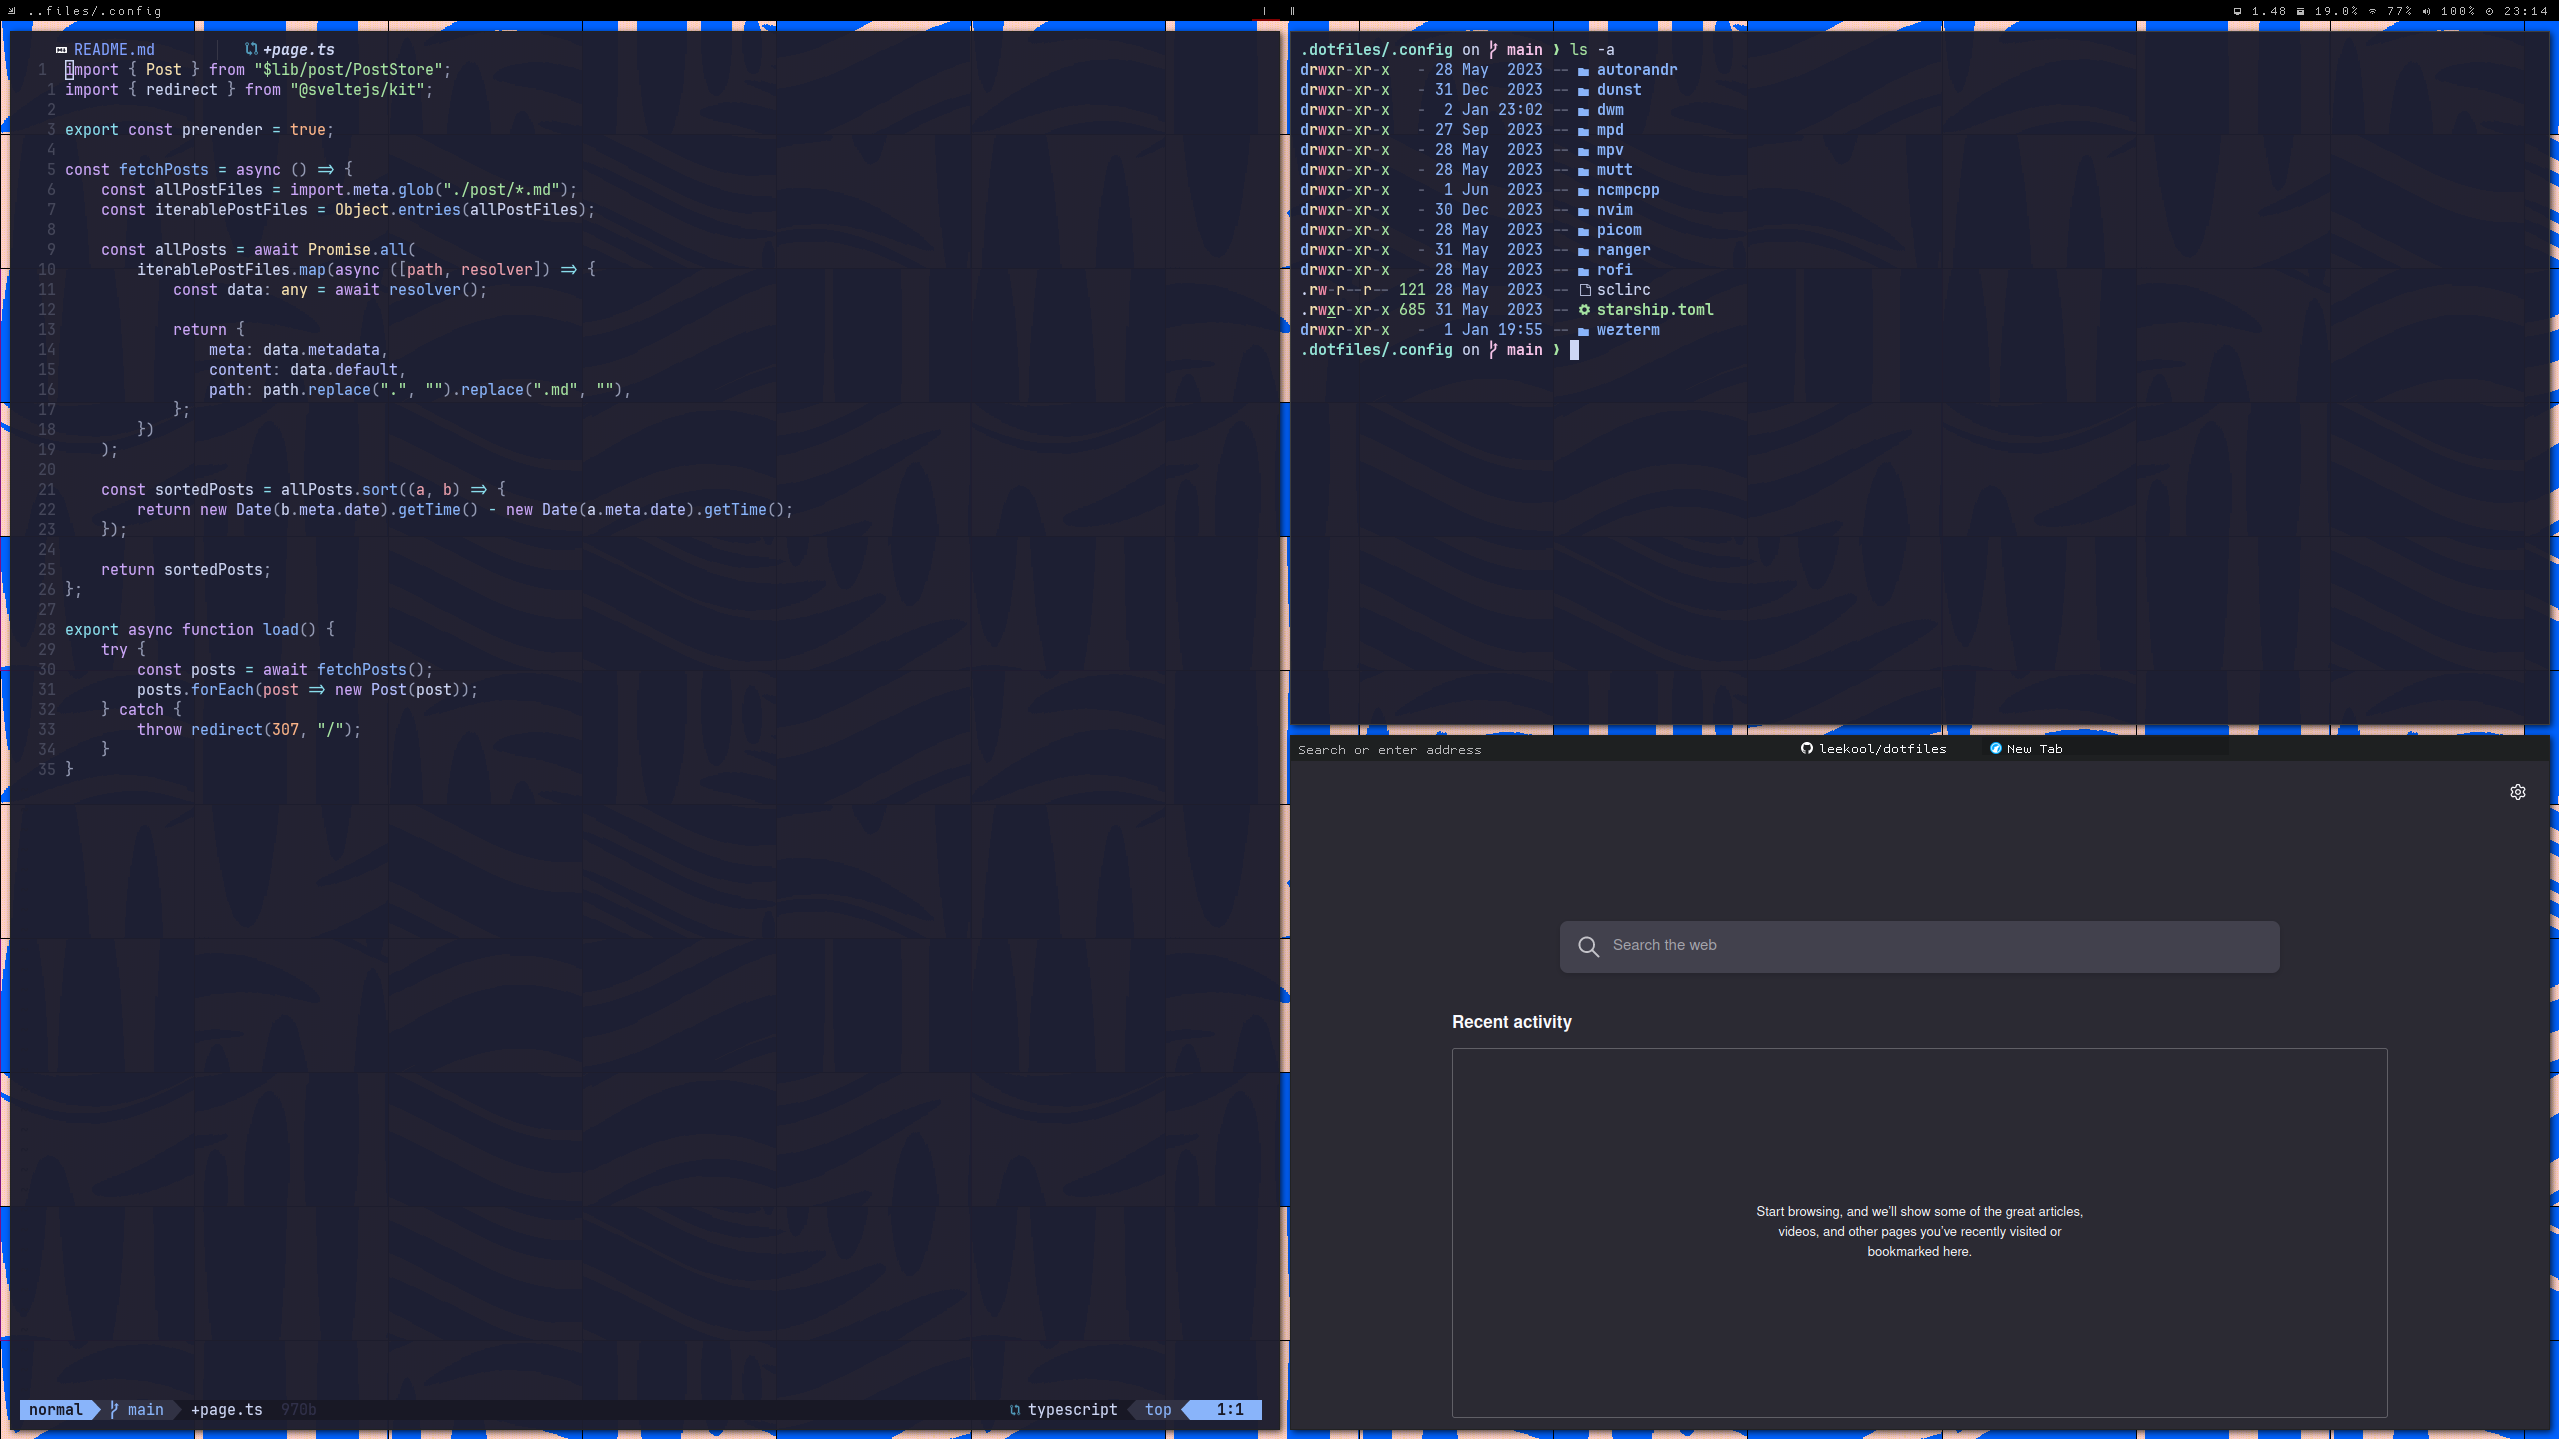The height and width of the screenshot is (1439, 2559).
Task: Click the typescript filetype label in statusline
Action: [x=1072, y=1409]
